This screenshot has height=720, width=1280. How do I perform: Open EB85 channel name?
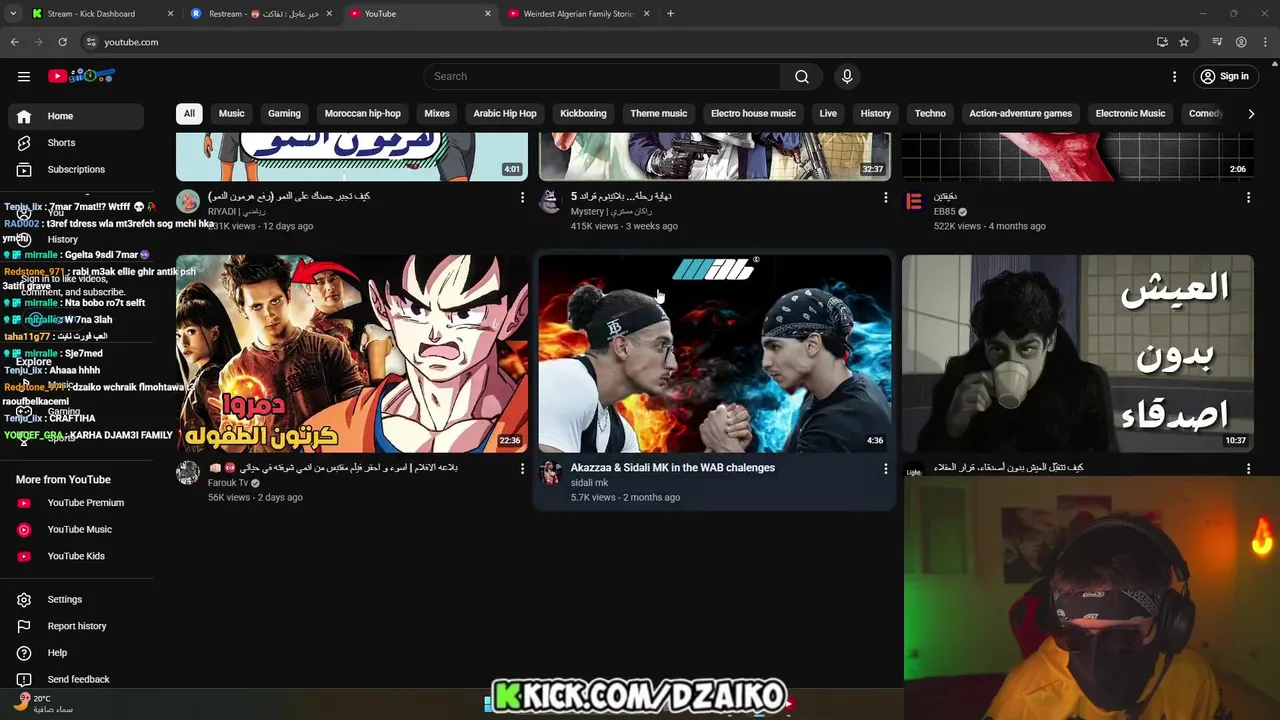click(x=944, y=212)
